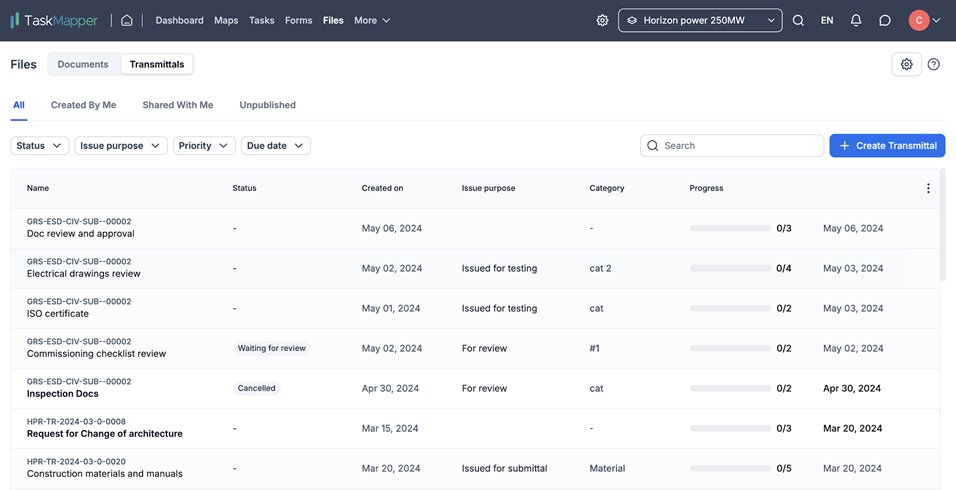Open Inspection Docs transmittal
This screenshot has width=956, height=490.
click(x=62, y=394)
